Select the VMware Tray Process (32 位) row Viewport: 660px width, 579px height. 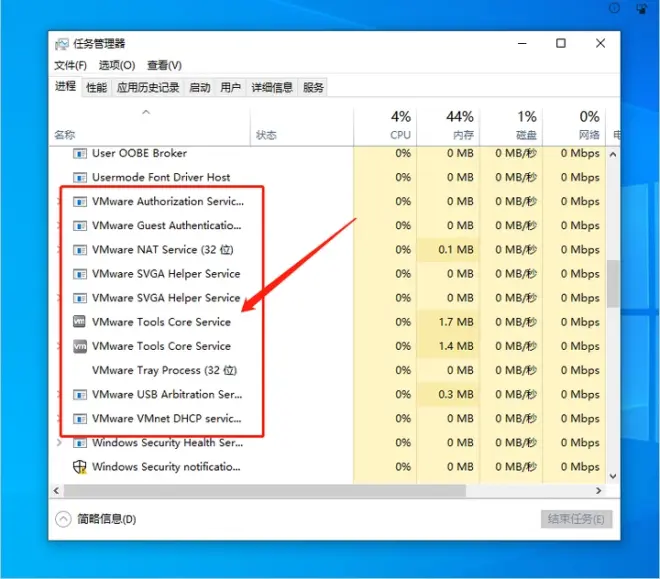pyautogui.click(x=327, y=370)
